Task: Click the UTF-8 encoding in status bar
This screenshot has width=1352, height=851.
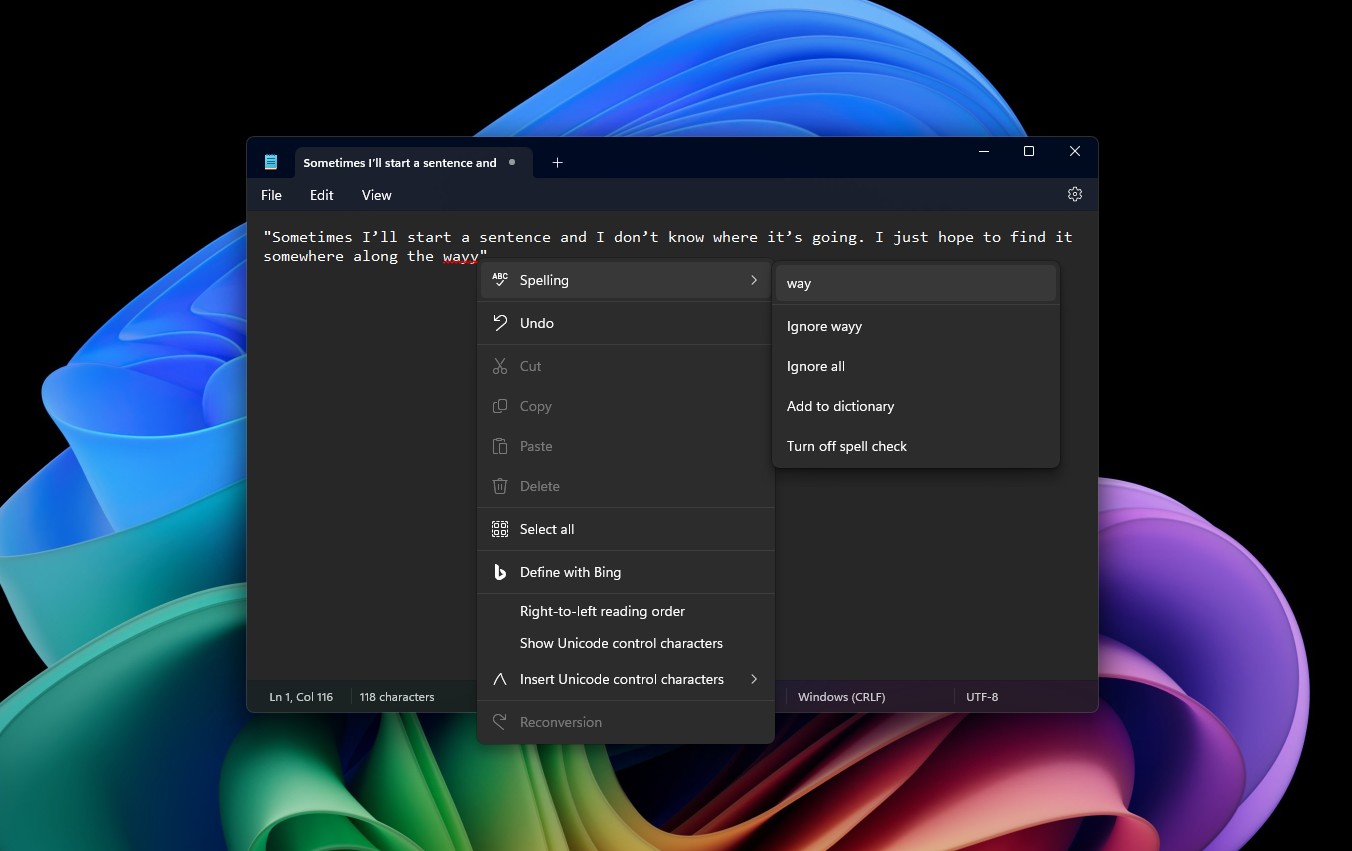Action: tap(982, 696)
